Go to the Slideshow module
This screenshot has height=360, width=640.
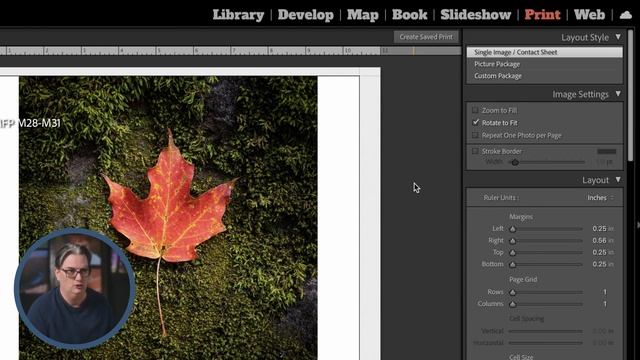point(476,15)
